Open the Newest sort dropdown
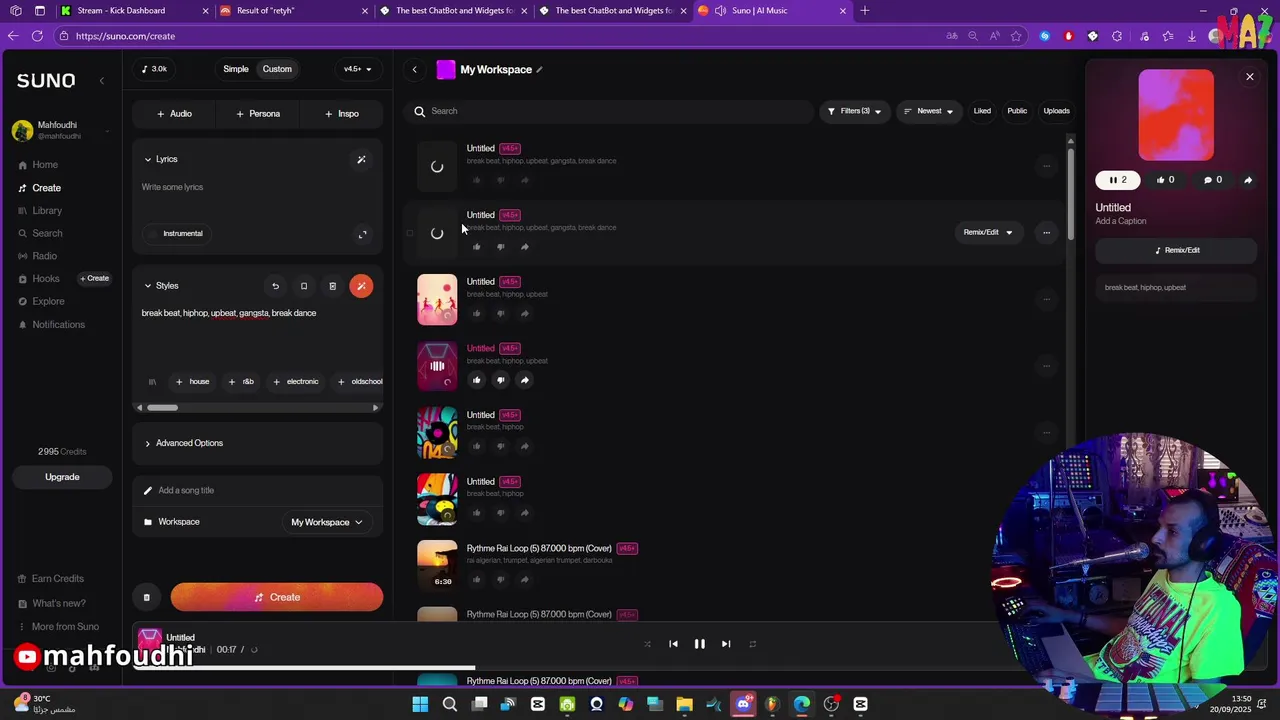Image resolution: width=1280 pixels, height=720 pixels. pos(928,111)
